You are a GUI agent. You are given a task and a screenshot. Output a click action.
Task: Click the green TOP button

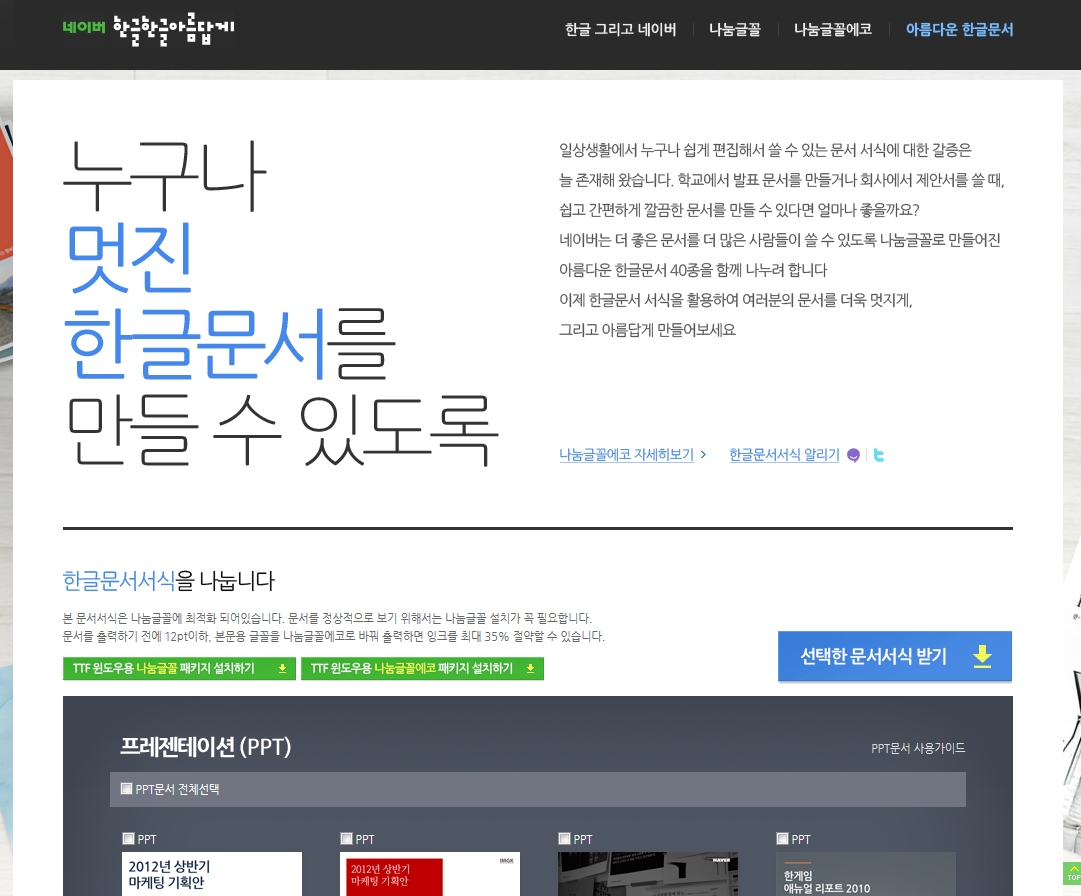click(x=1072, y=873)
